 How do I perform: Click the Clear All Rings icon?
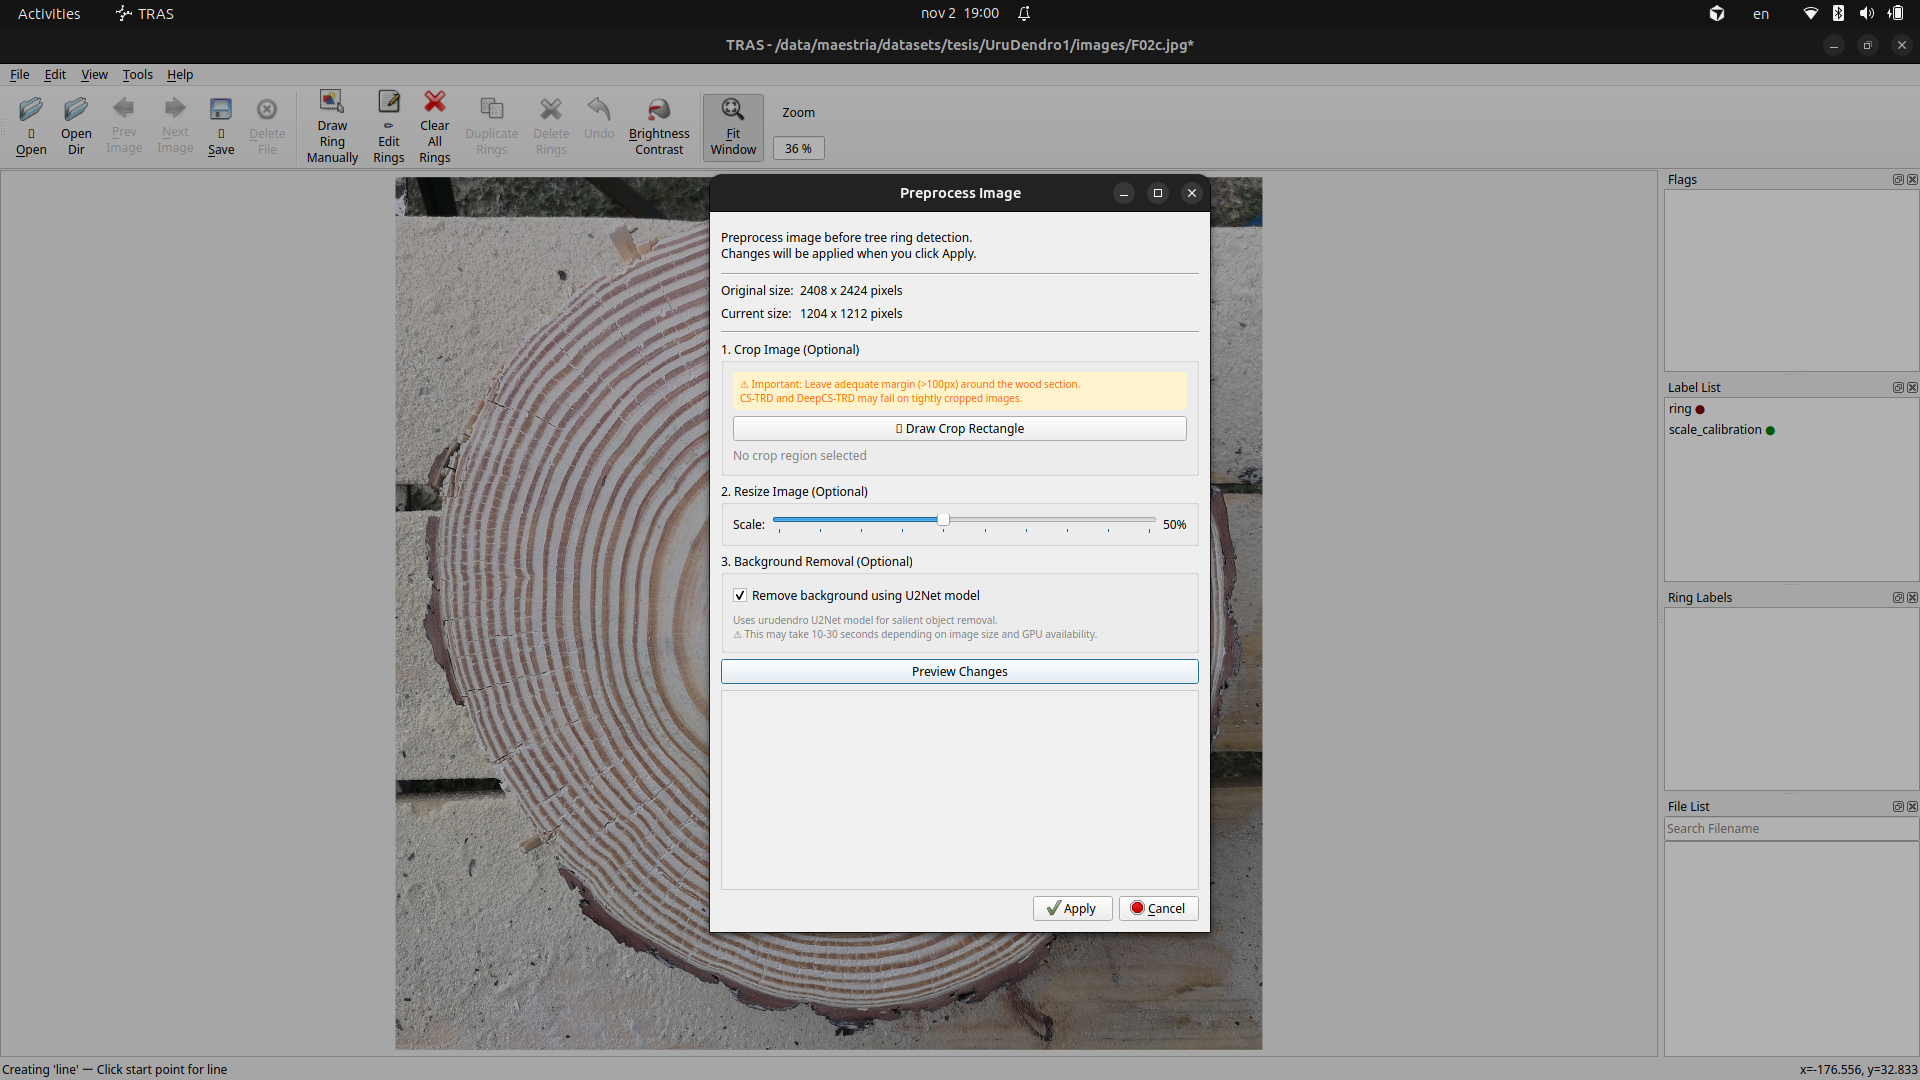434,126
